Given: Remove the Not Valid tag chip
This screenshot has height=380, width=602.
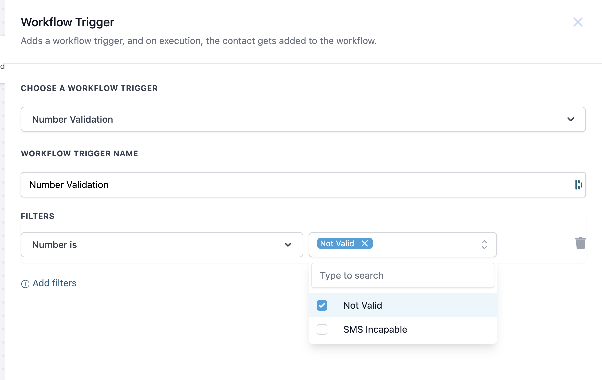Looking at the screenshot, I should pyautogui.click(x=364, y=243).
